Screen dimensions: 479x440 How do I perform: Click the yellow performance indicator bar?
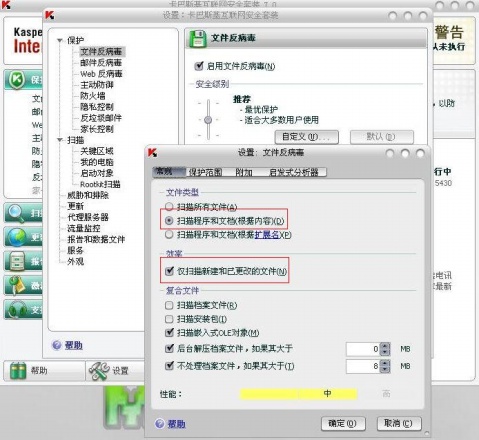tap(298, 394)
